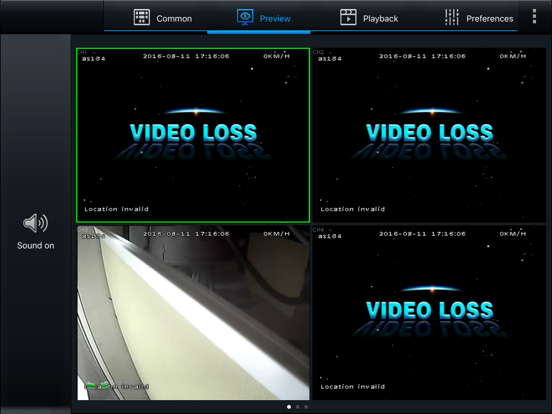Toggle the Sound on speaker icon

[36, 223]
